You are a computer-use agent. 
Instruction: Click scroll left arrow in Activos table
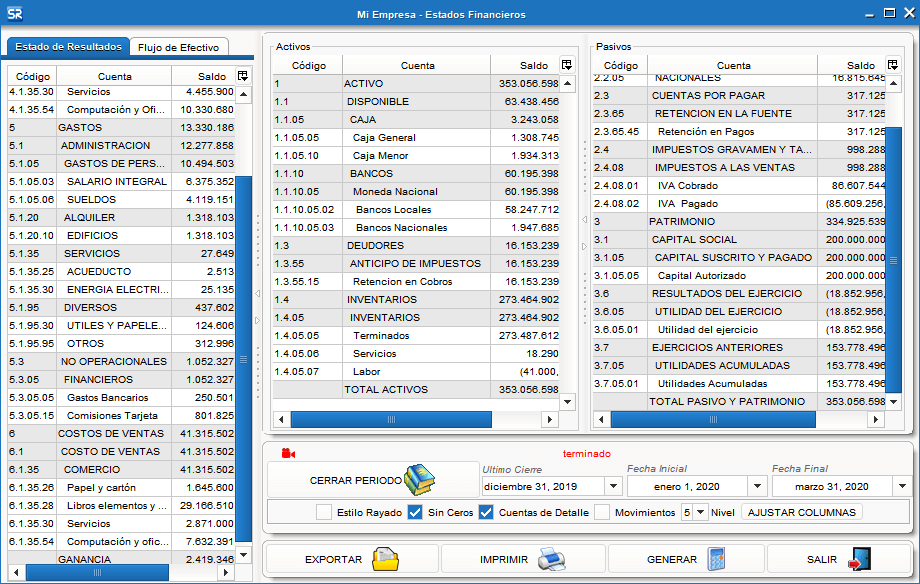pos(281,419)
